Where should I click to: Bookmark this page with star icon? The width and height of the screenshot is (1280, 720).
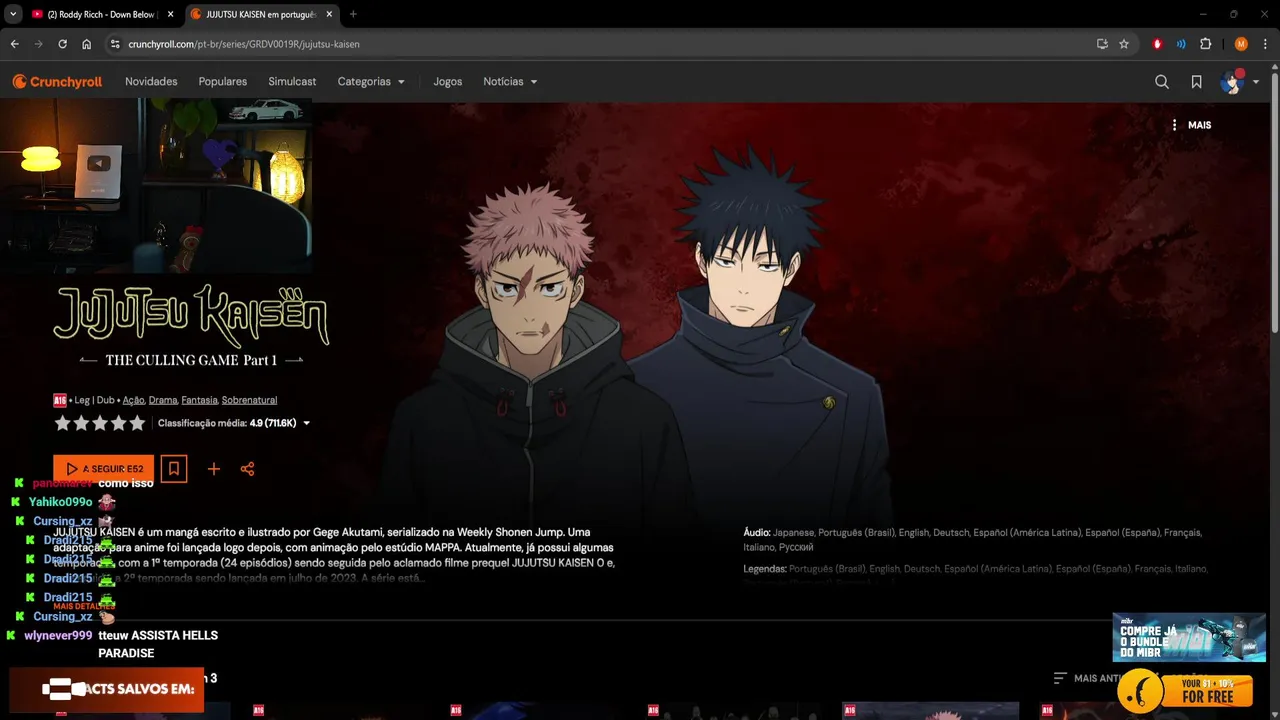[x=1124, y=44]
